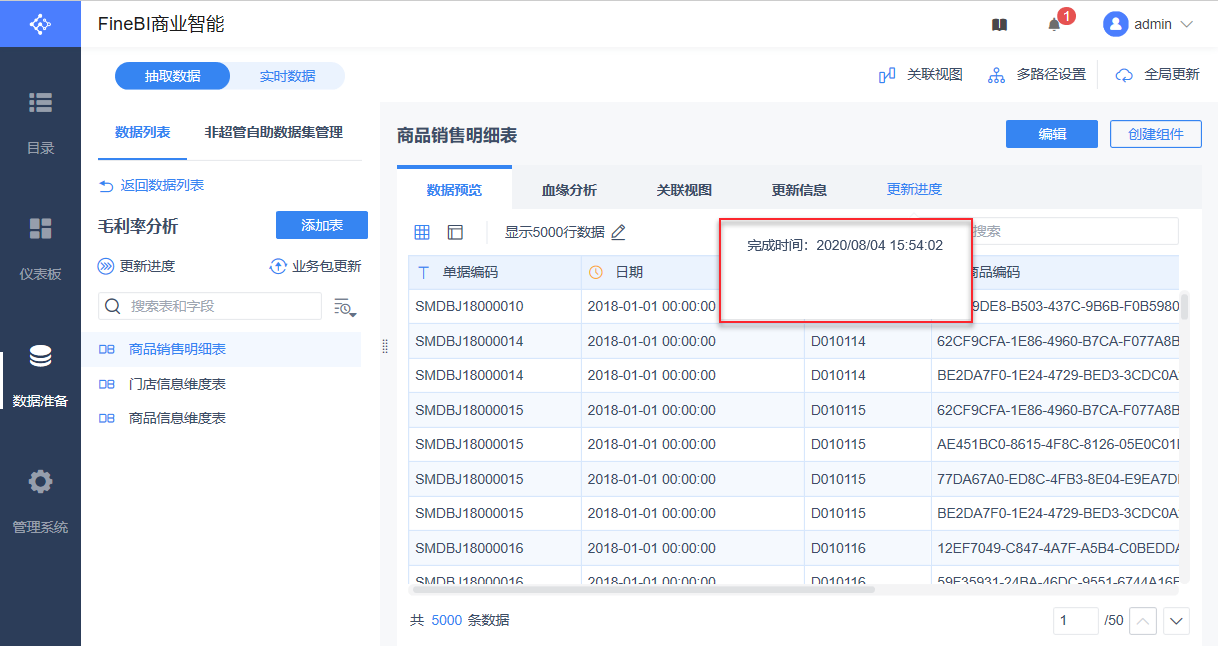
Task: Expand the admin dropdown arrow
Action: pos(1187,24)
